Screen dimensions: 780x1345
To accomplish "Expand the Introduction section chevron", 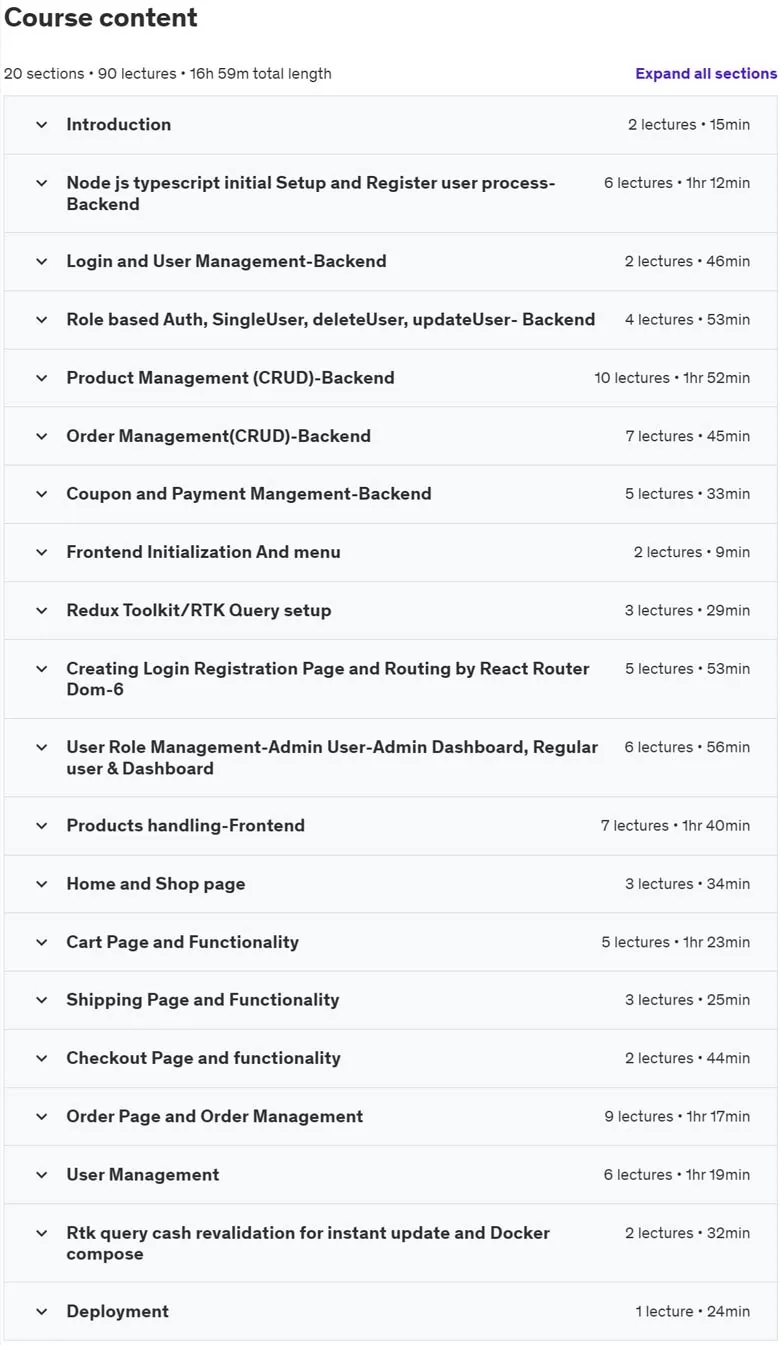I will pos(41,125).
